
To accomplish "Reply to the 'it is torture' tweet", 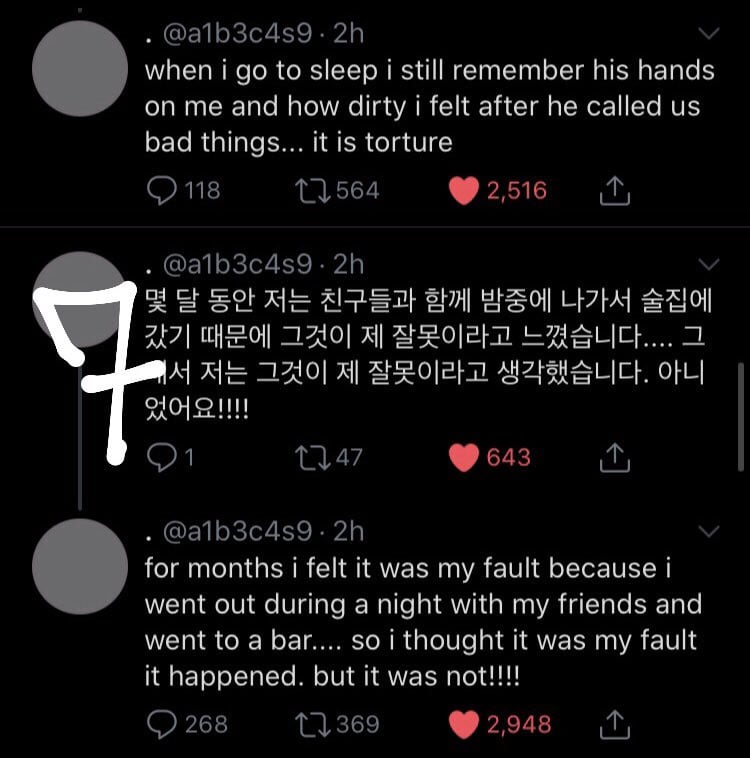I will tap(161, 190).
